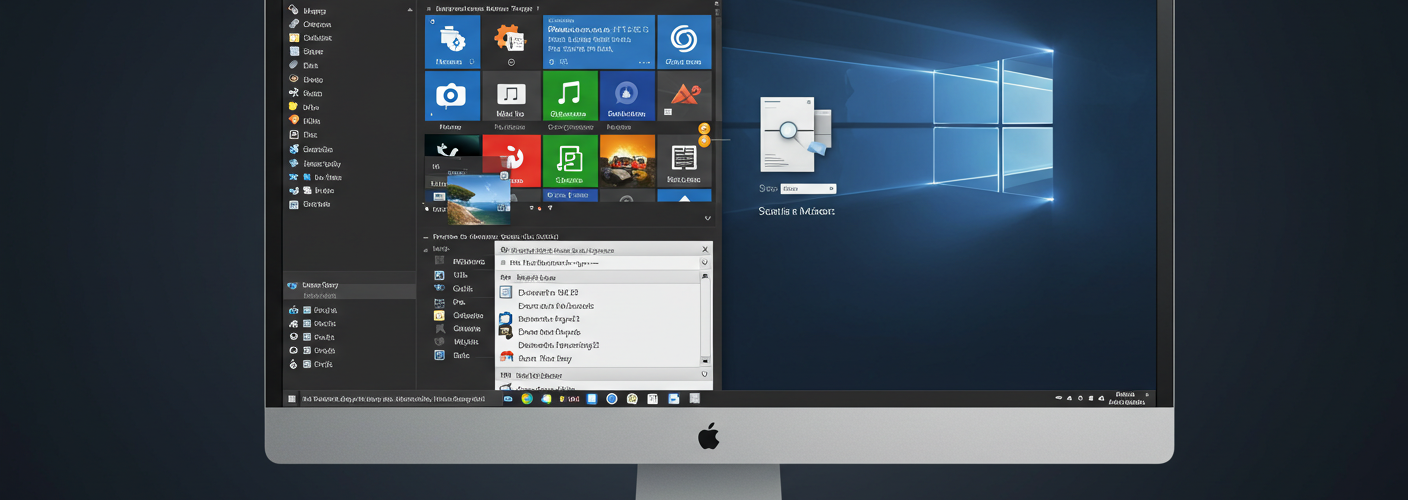This screenshot has width=1408, height=500.
Task: Open the green music note tile
Action: (570, 96)
